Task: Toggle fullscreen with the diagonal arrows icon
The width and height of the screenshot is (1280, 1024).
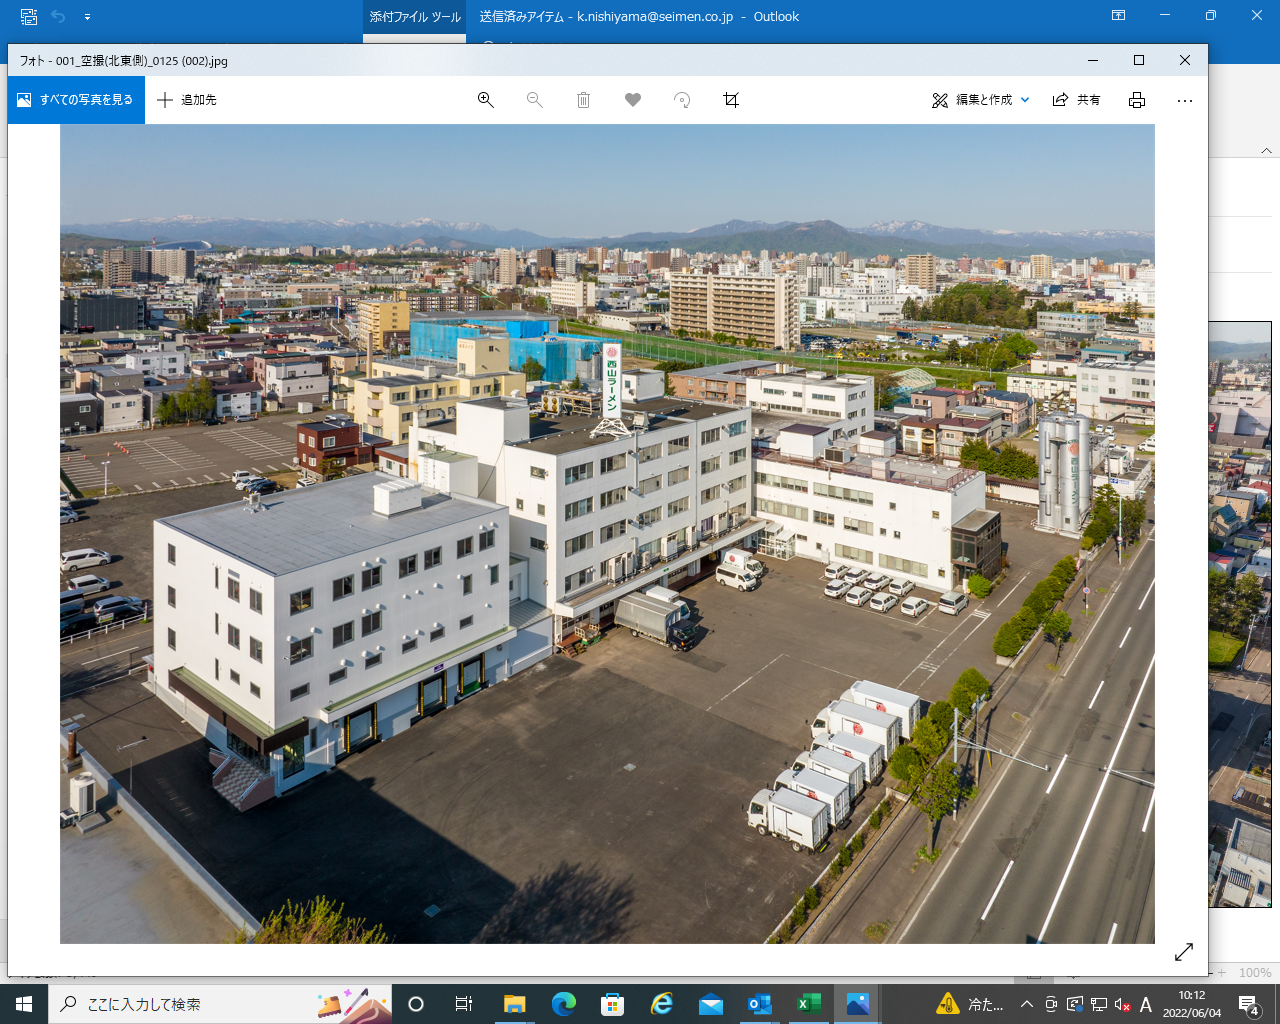Action: point(1184,952)
